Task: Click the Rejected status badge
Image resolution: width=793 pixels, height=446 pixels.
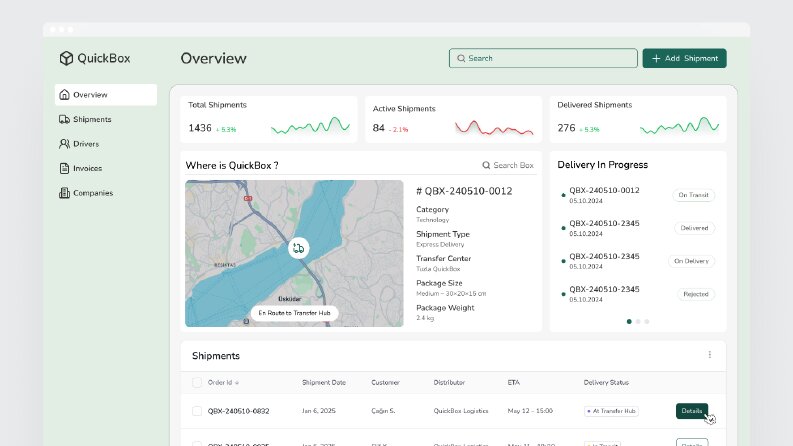Action: (695, 294)
